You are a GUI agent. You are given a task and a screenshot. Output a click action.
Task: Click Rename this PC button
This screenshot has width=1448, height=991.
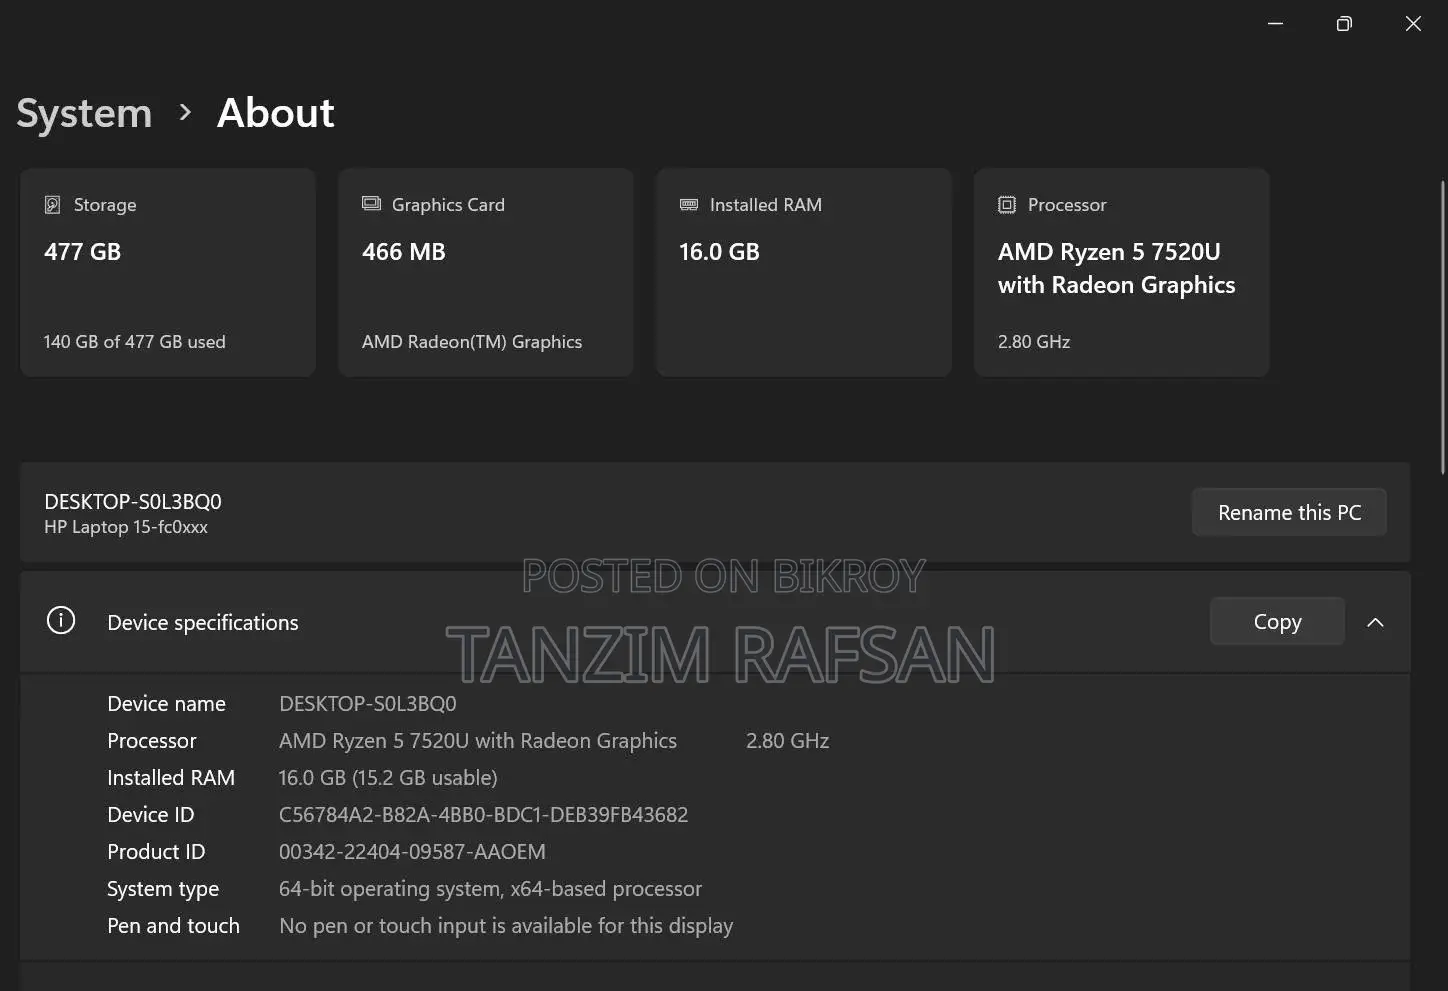pyautogui.click(x=1289, y=512)
